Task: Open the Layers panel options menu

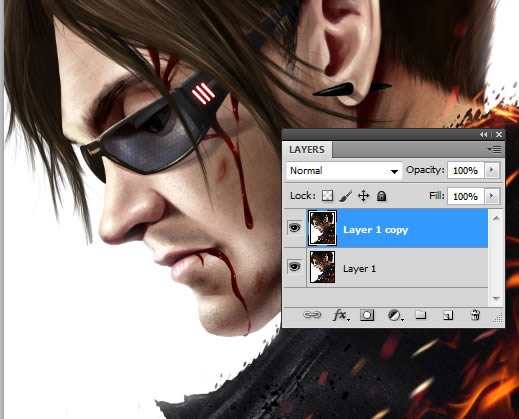Action: (495, 149)
